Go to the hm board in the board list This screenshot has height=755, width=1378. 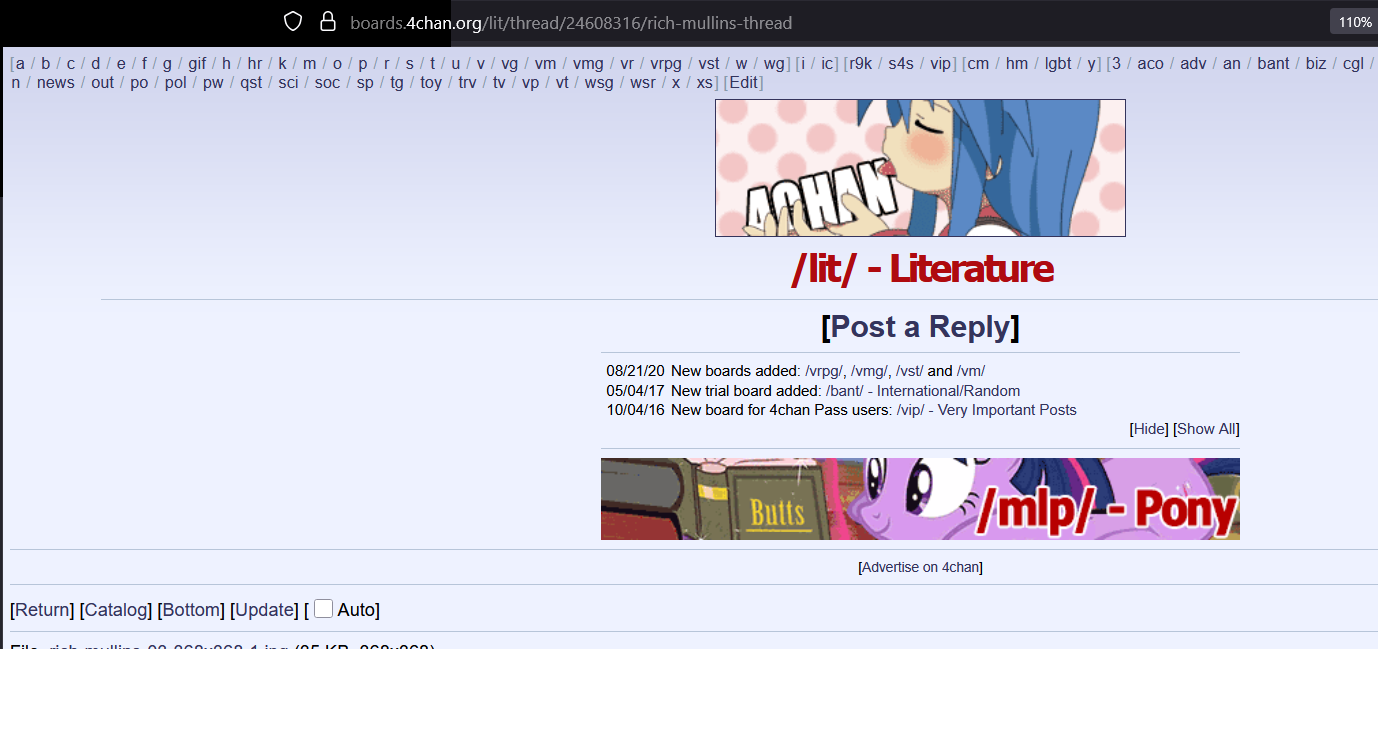pos(1017,64)
